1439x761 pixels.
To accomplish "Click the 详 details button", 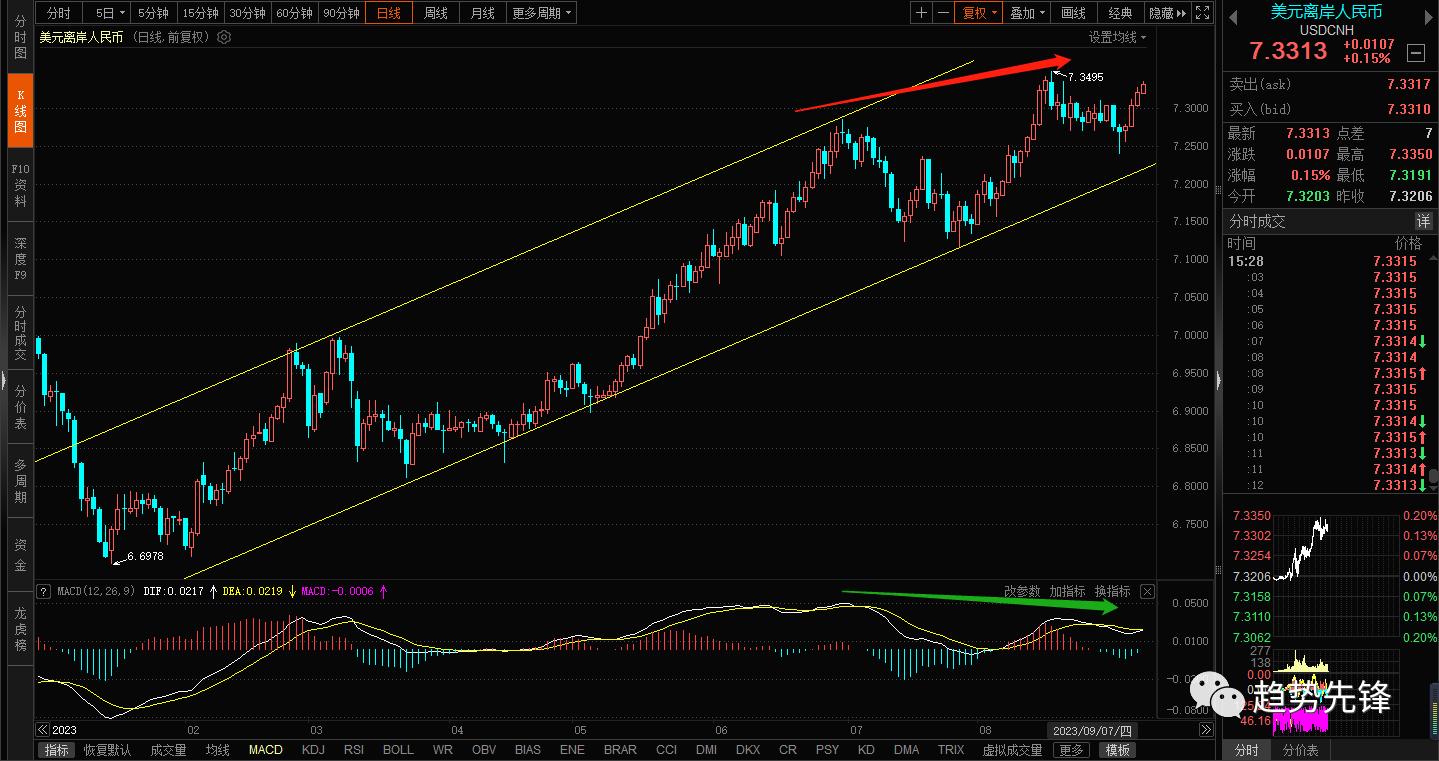I will tap(1422, 221).
